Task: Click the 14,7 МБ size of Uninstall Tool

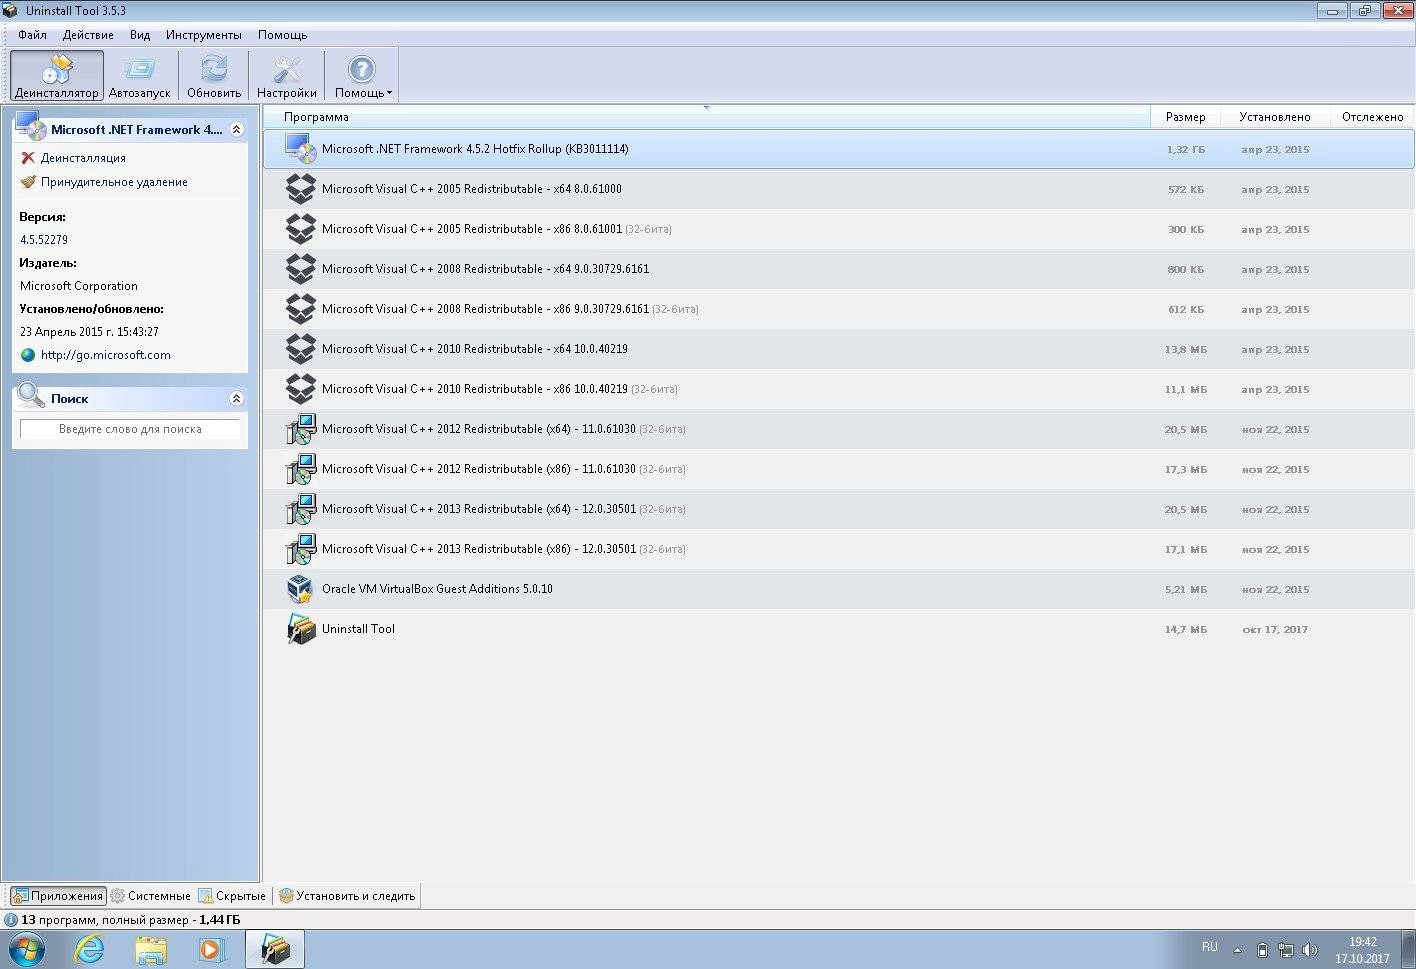Action: coord(1185,630)
